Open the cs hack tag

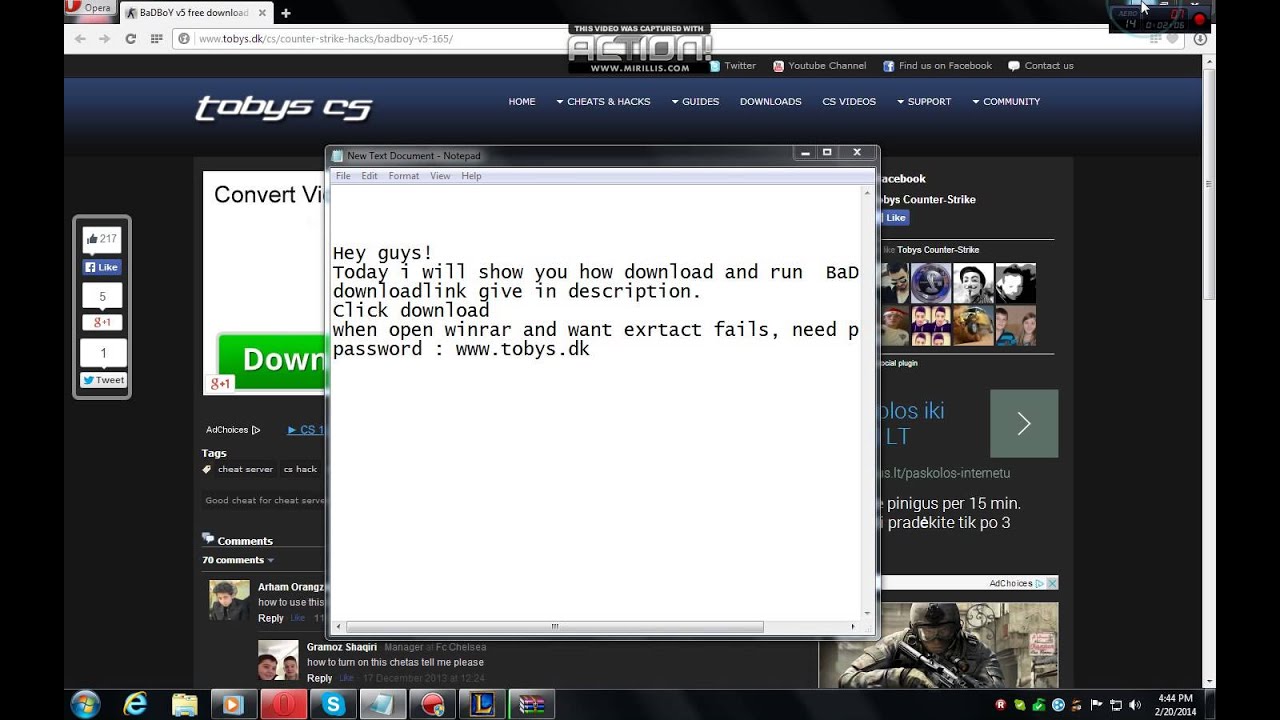point(300,469)
